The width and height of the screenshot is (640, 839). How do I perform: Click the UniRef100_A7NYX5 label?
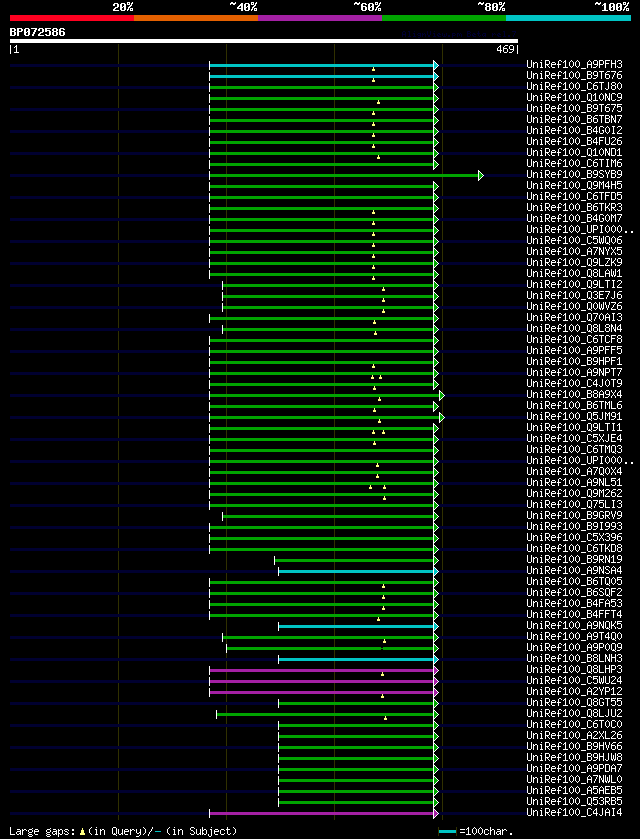click(574, 251)
